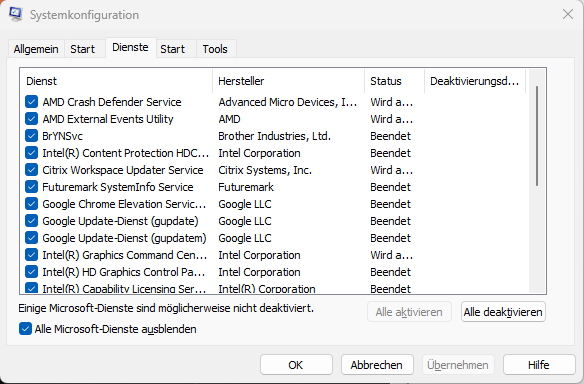The height and width of the screenshot is (384, 584).
Task: Uncheck 'Alle Microsoft-Dienste ausblenden' checkbox
Action: (25, 329)
